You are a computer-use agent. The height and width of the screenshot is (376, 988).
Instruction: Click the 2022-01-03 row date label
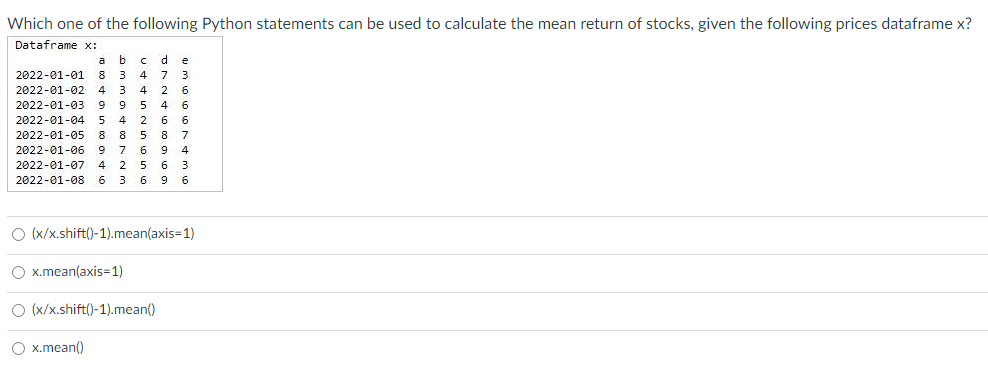[x=50, y=105]
